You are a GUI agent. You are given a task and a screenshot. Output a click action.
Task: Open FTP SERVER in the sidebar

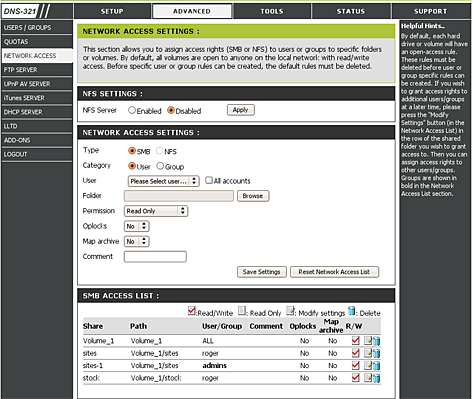(x=37, y=70)
